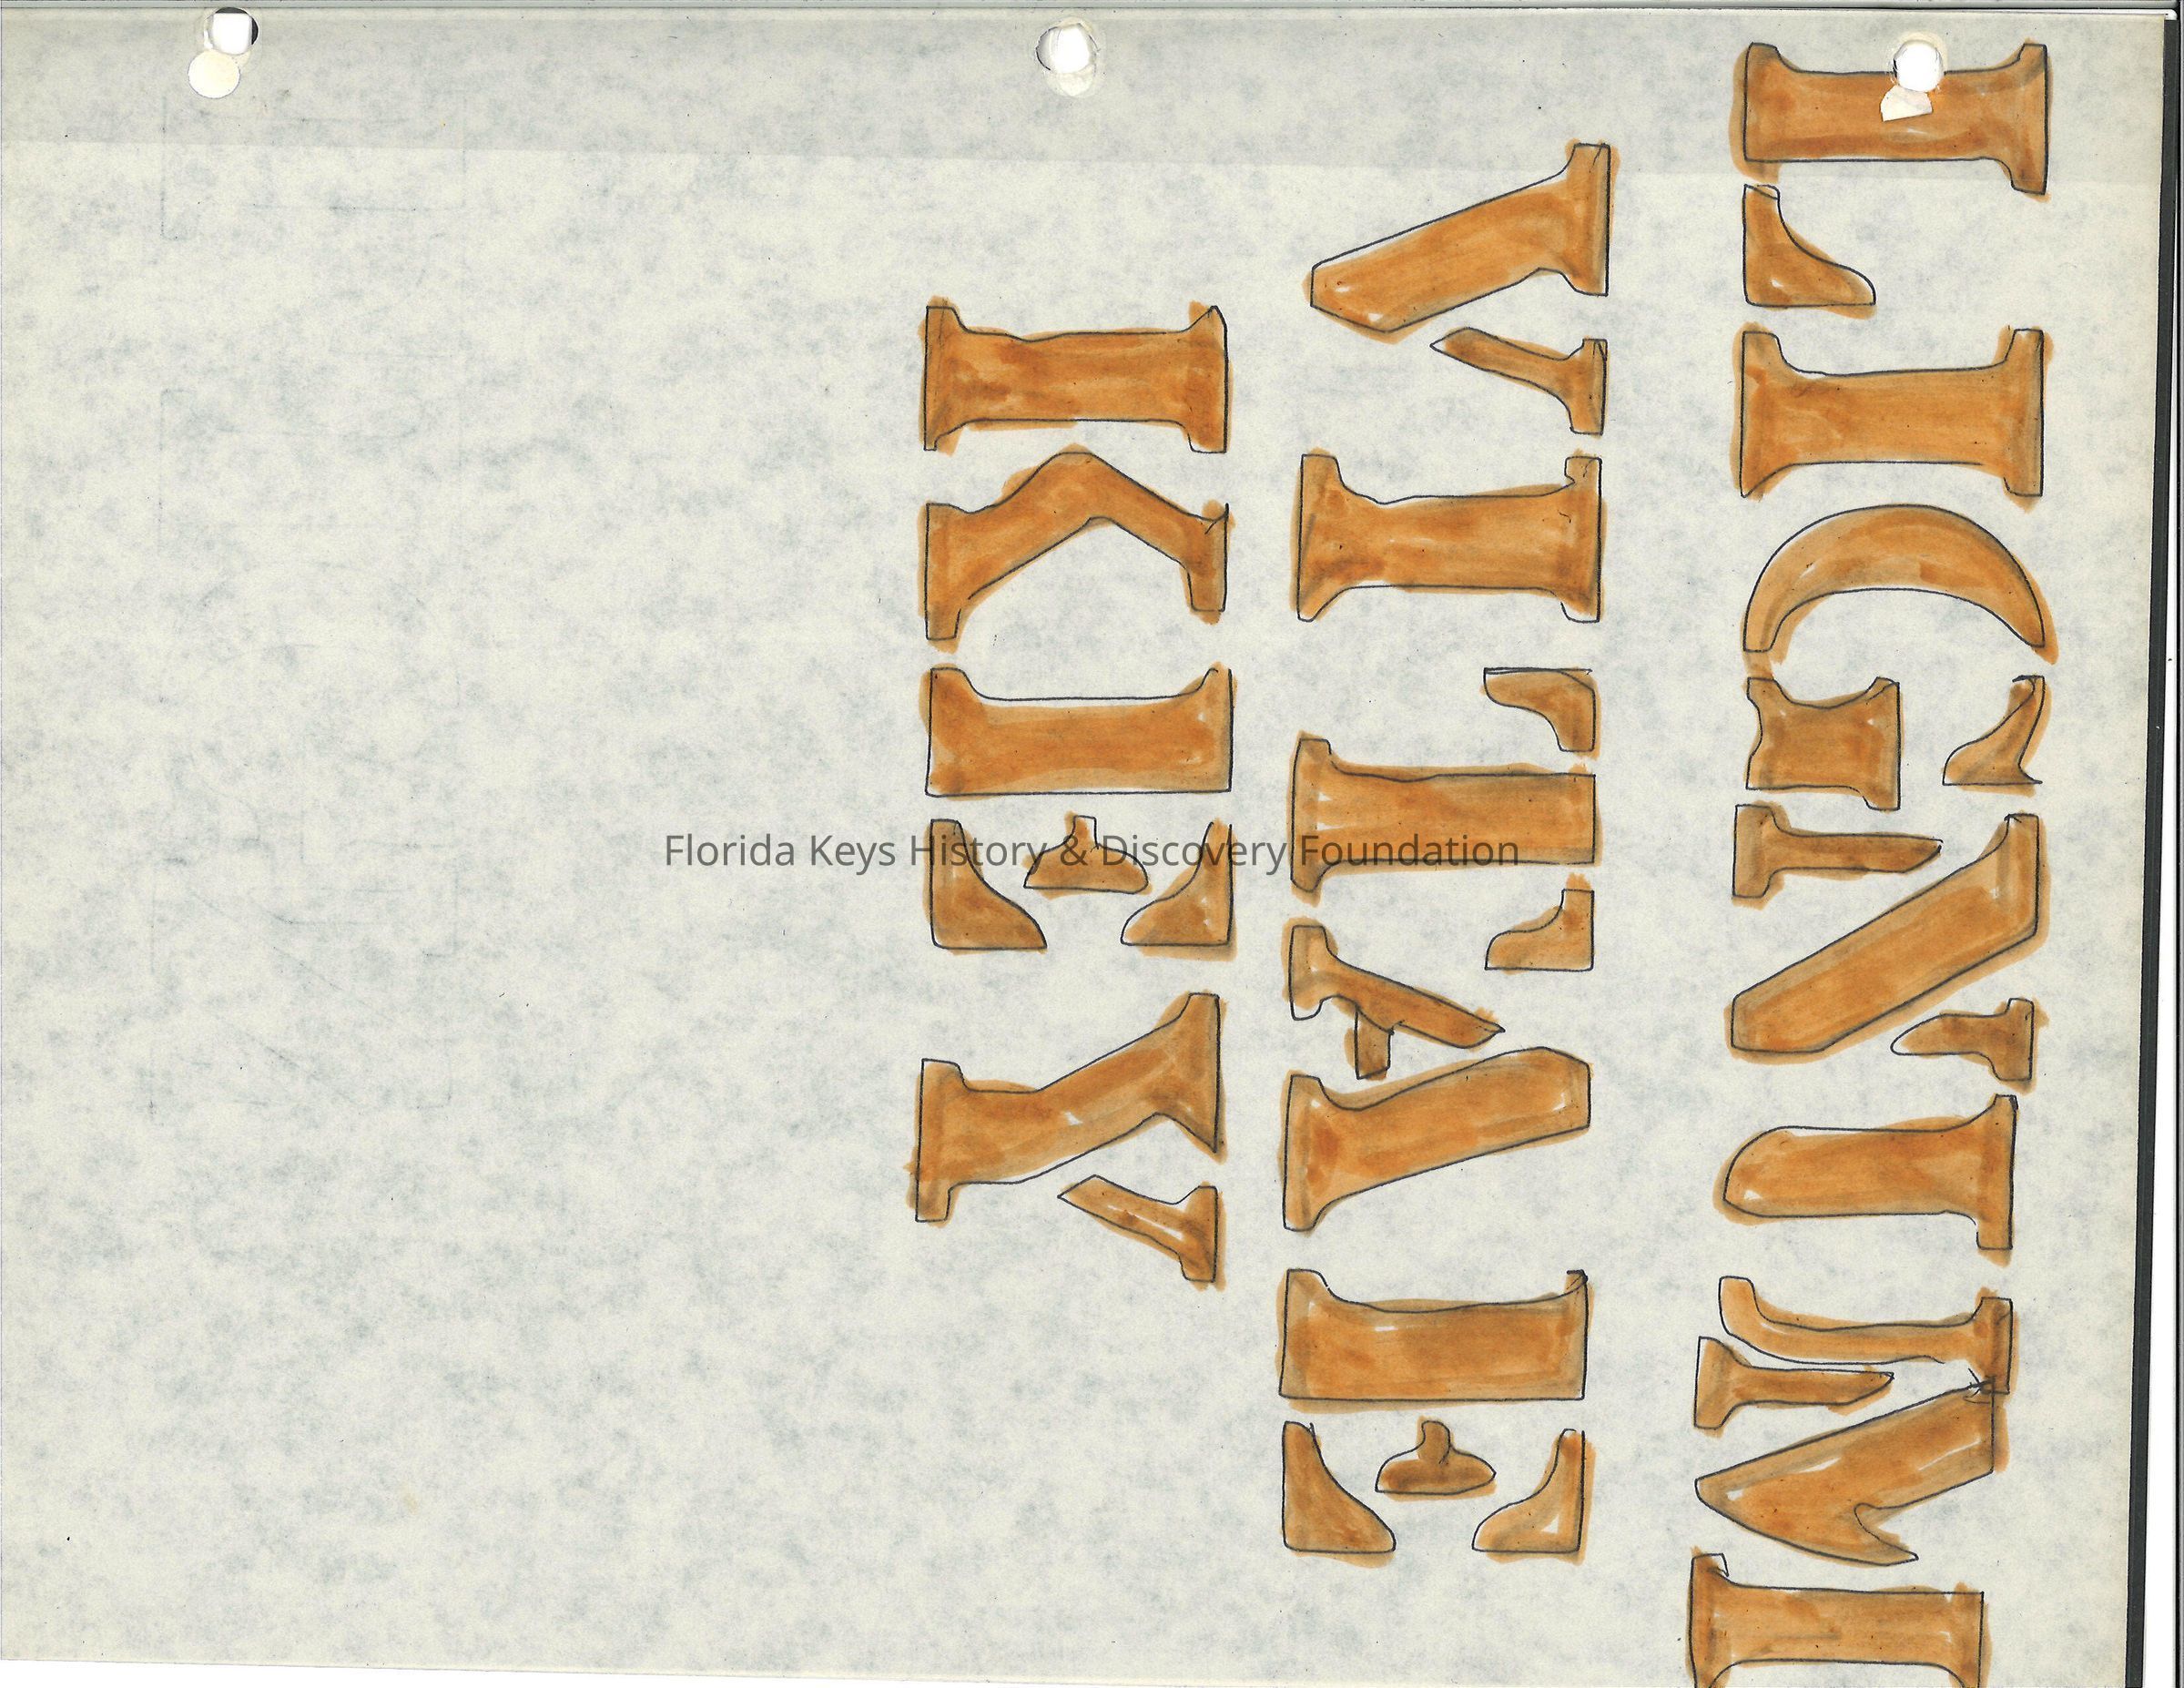
Task: Click the topmost I-shaped bar in left column
Action: (1075, 380)
